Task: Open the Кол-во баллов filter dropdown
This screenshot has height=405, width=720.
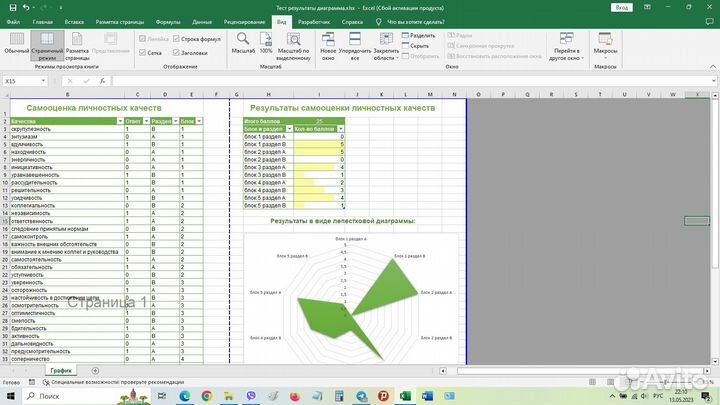Action: pos(341,129)
